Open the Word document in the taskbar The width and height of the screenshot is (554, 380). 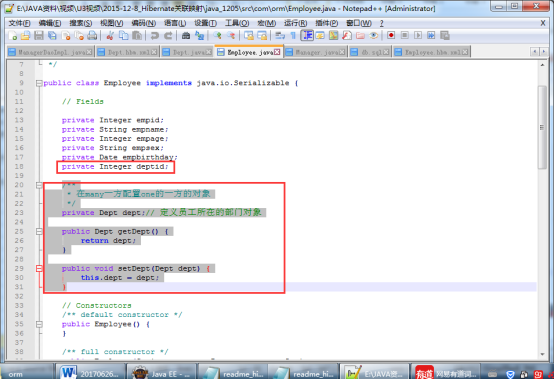coord(90,373)
